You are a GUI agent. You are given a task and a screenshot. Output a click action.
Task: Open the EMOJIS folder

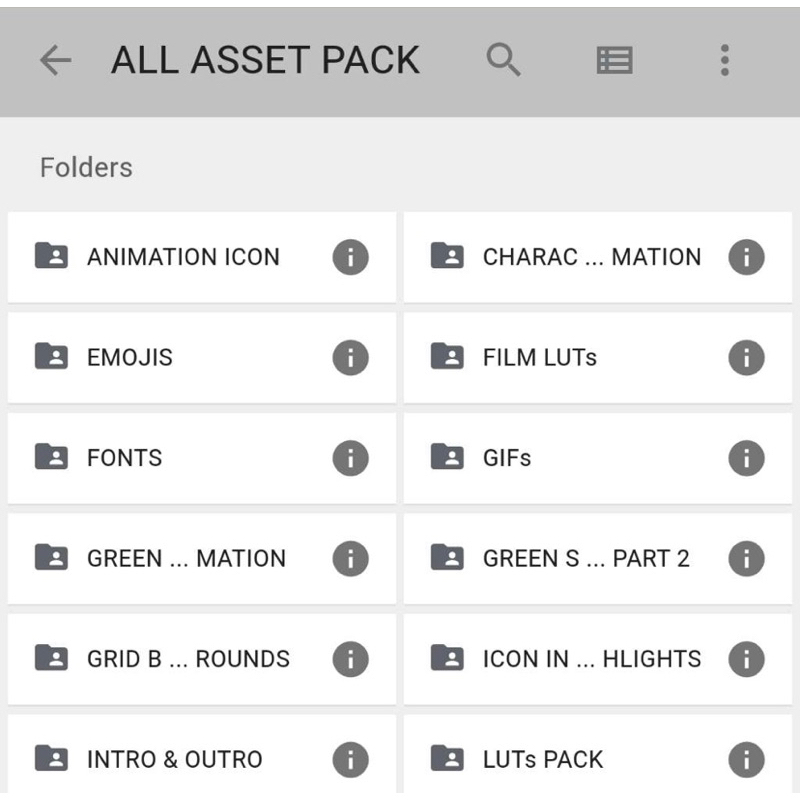click(x=130, y=357)
